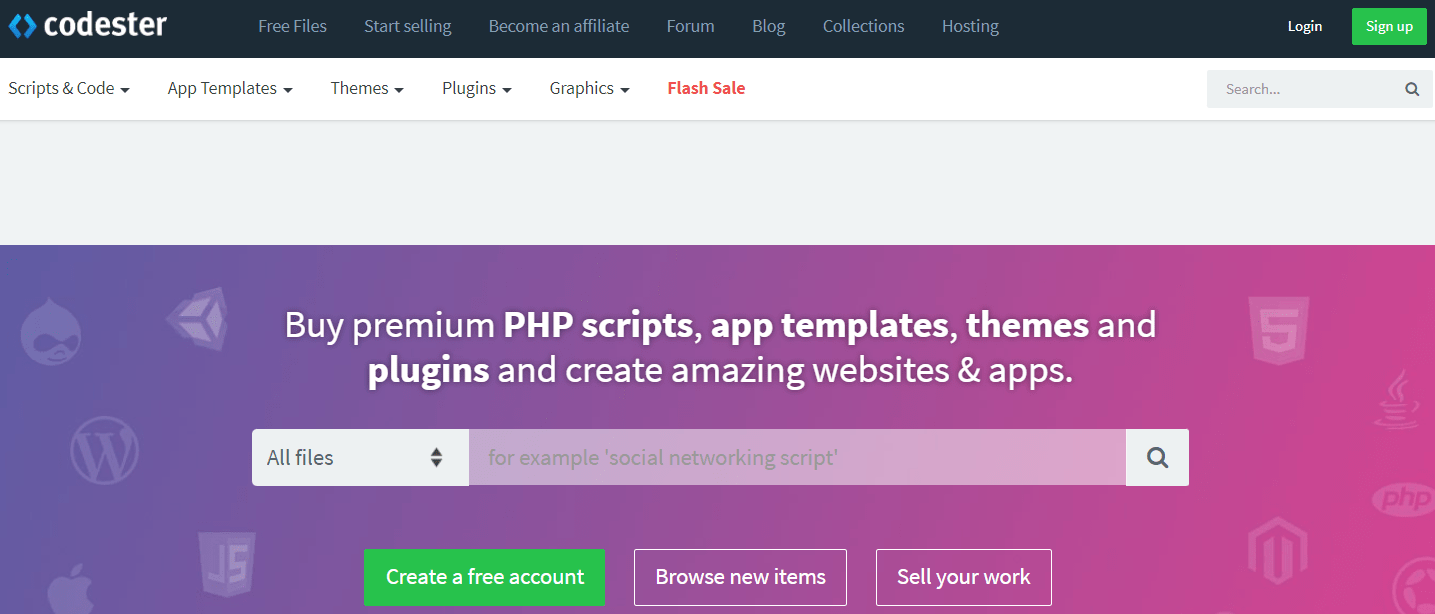Open the Graphics dropdown menu
The width and height of the screenshot is (1435, 614).
pos(589,88)
